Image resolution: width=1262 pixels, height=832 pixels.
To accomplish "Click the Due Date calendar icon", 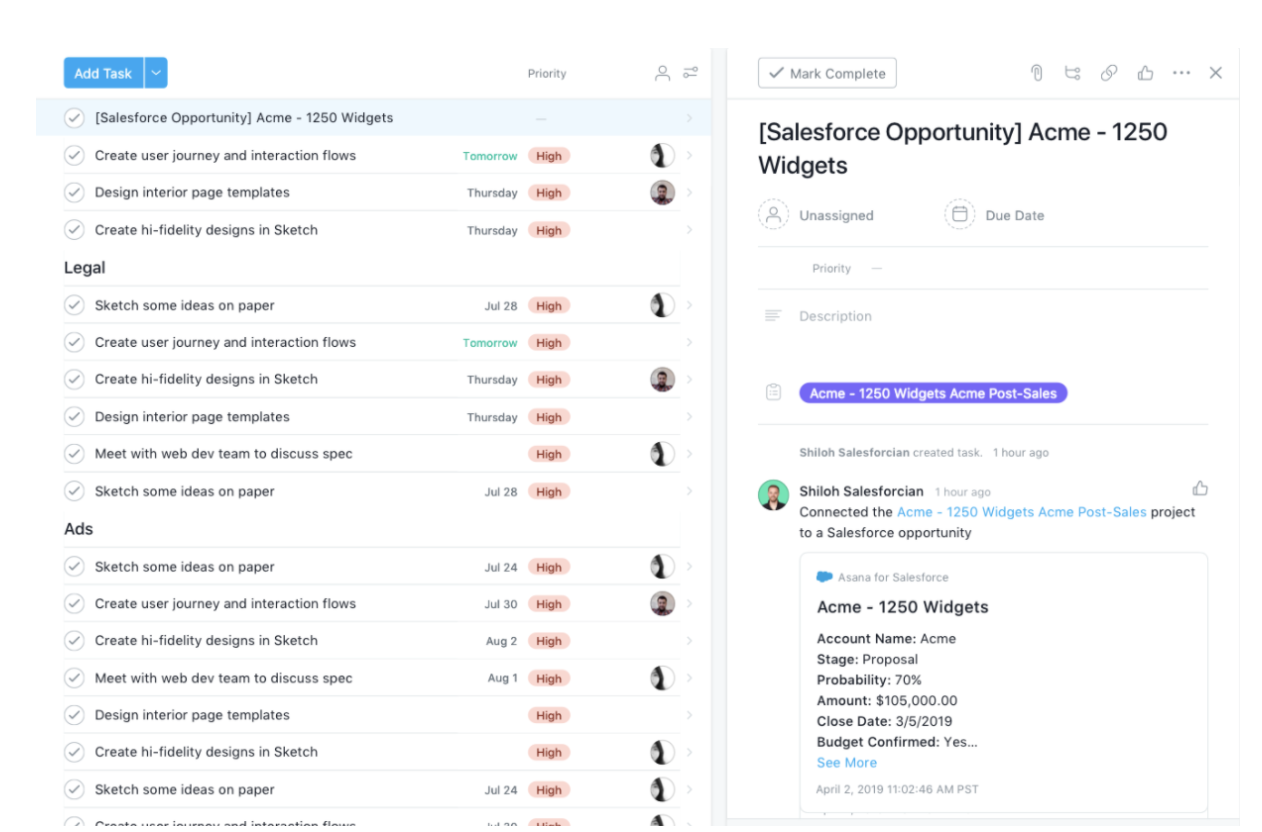I will click(959, 215).
